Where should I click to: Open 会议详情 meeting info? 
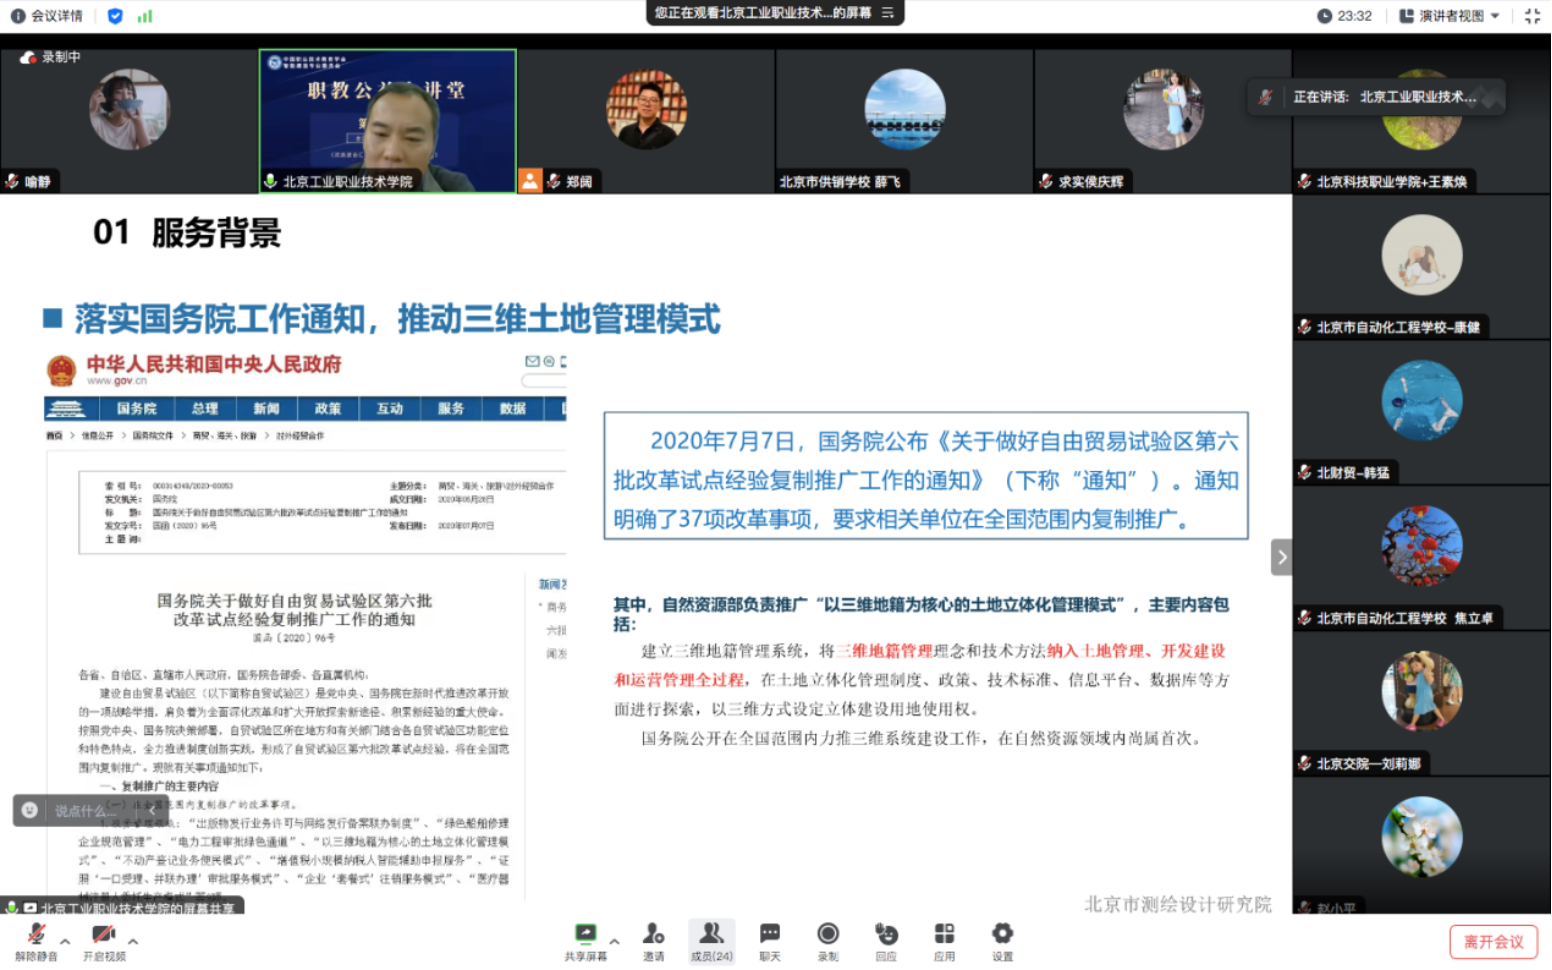(x=47, y=16)
